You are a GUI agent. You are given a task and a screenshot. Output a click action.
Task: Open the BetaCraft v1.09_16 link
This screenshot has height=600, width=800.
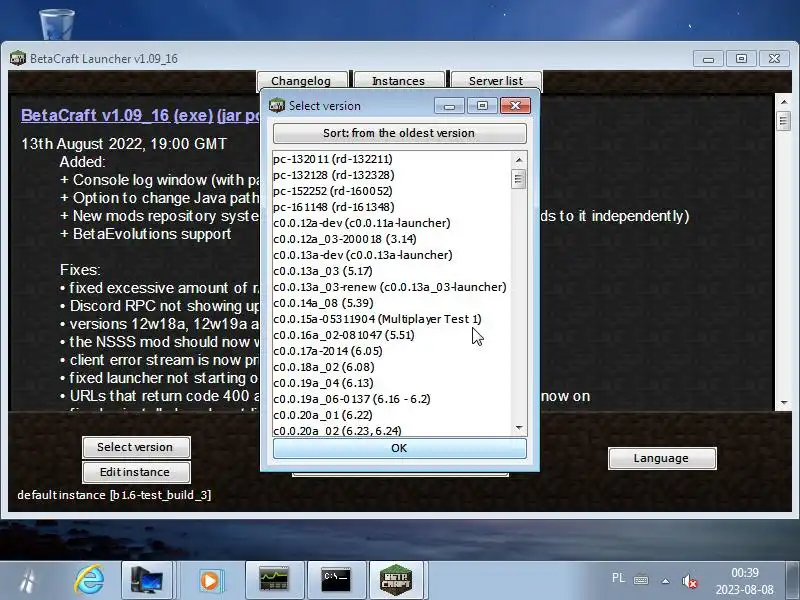95,115
